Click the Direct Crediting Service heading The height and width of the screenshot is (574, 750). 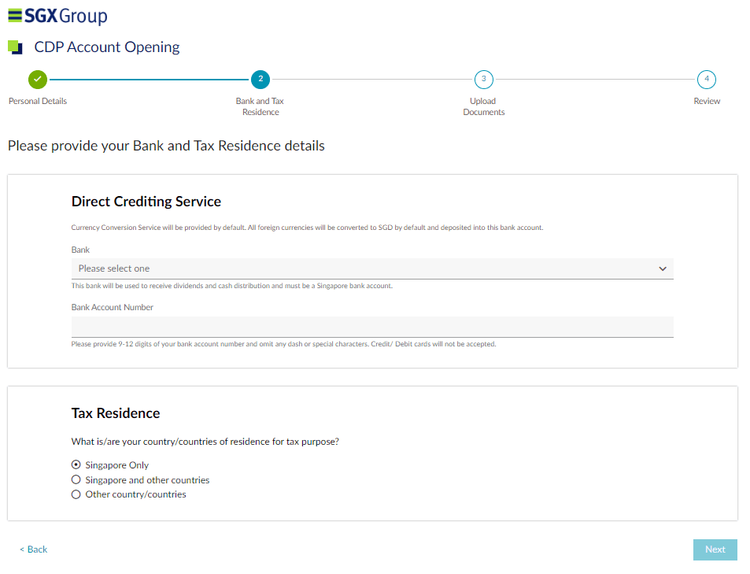click(x=146, y=201)
